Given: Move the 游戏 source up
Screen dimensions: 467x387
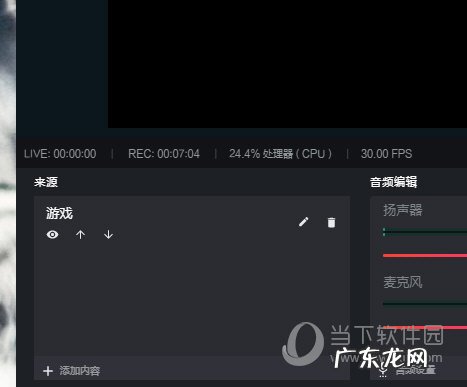Looking at the screenshot, I should pyautogui.click(x=80, y=235).
